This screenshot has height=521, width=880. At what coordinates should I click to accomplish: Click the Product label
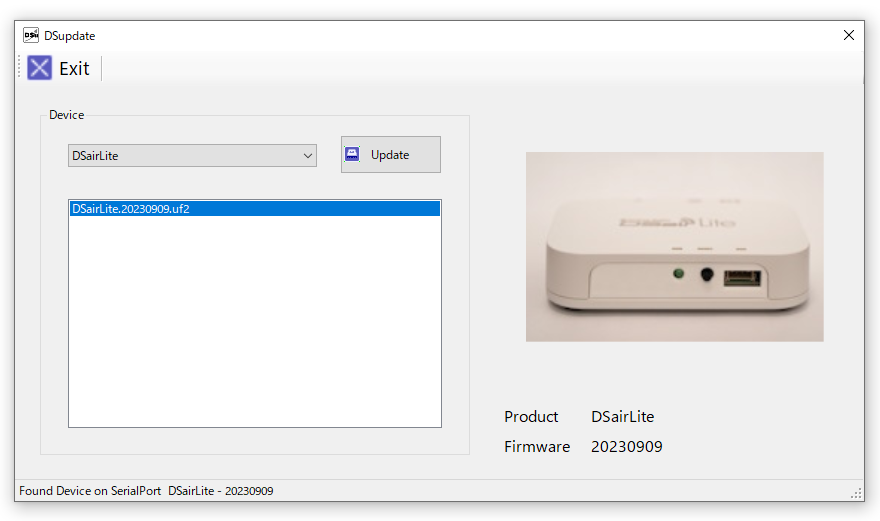pos(531,417)
